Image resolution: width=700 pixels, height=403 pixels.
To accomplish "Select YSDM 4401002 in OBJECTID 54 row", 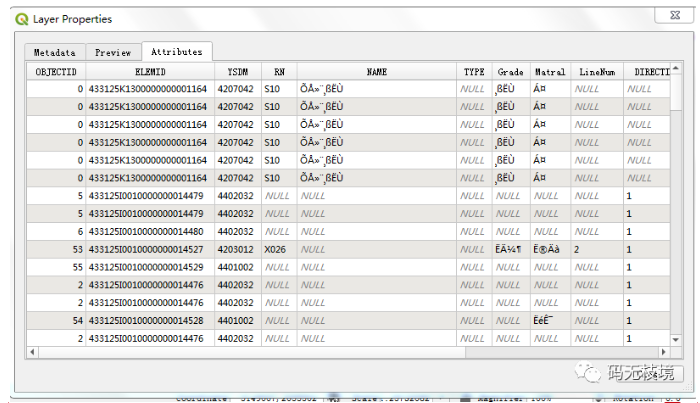I will point(238,320).
